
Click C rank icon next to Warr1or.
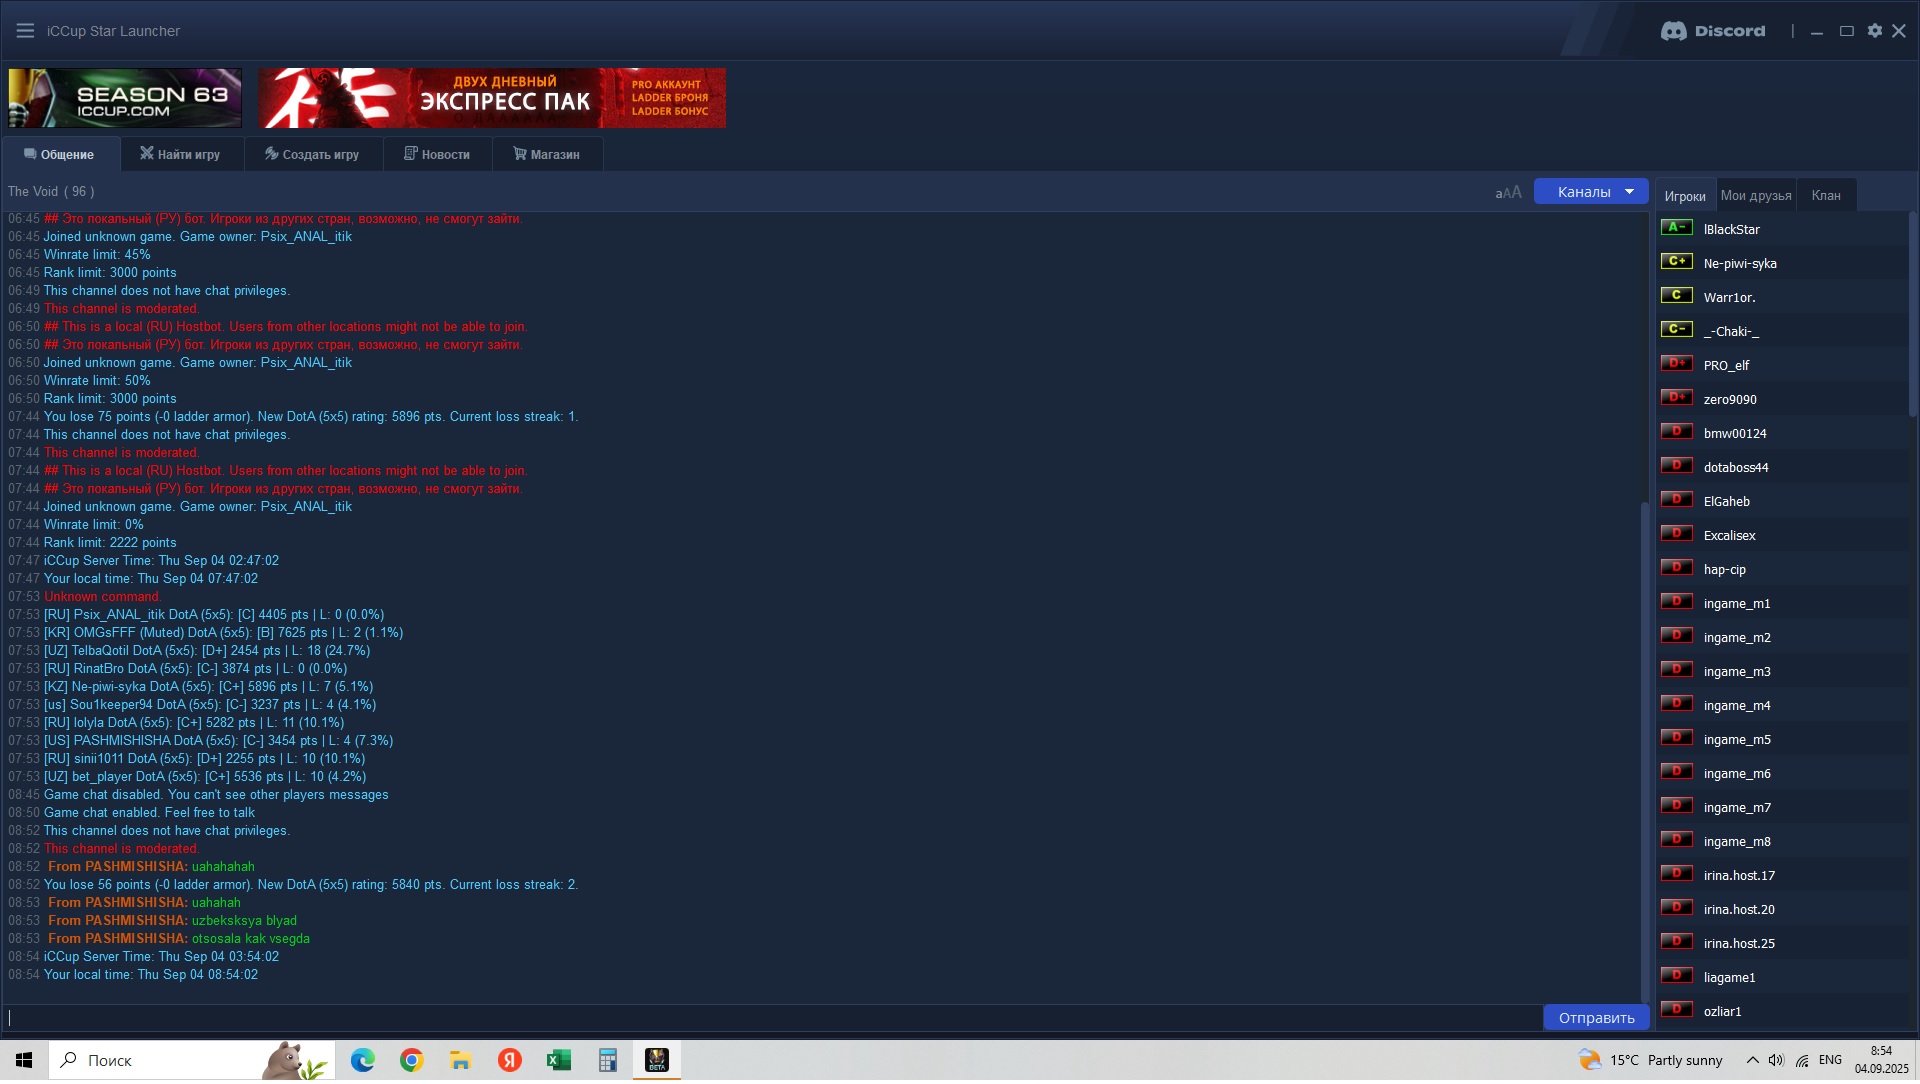pos(1677,296)
